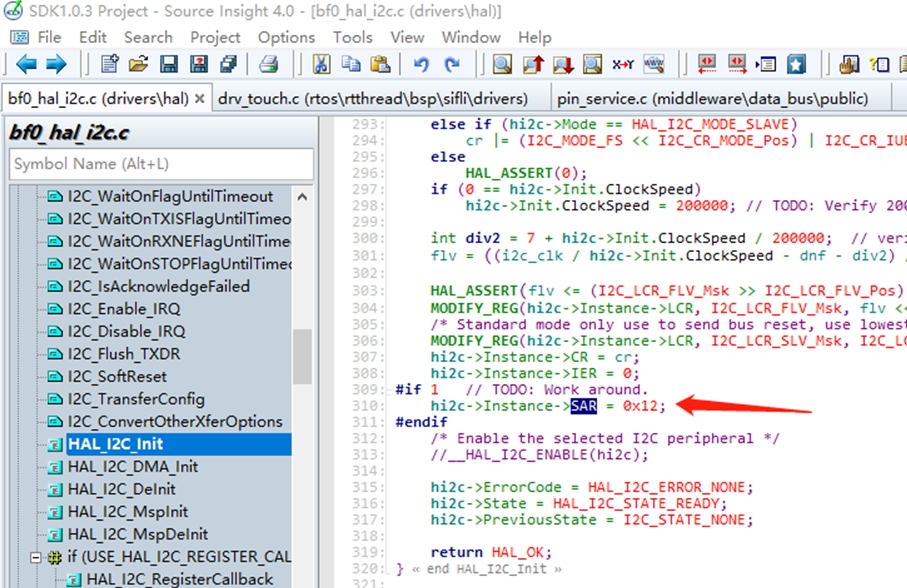907x588 pixels.
Task: Select I2C_Flush_TXDR symbol
Action: pyautogui.click(x=124, y=354)
